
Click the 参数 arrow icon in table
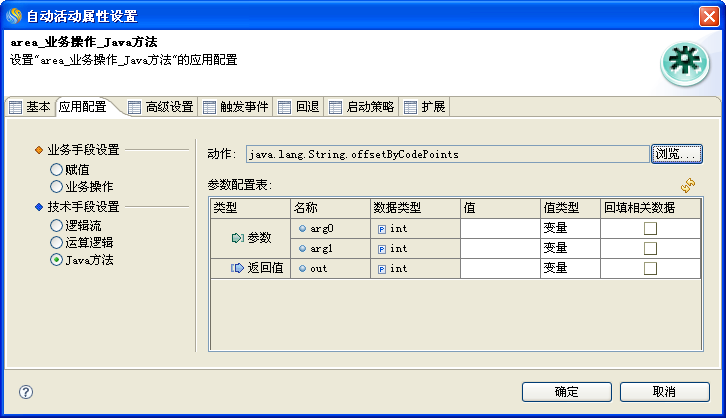tap(237, 238)
